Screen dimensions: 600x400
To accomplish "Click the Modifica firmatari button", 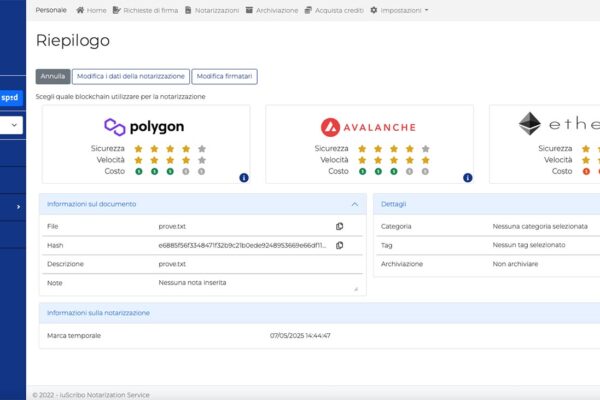I will point(224,77).
